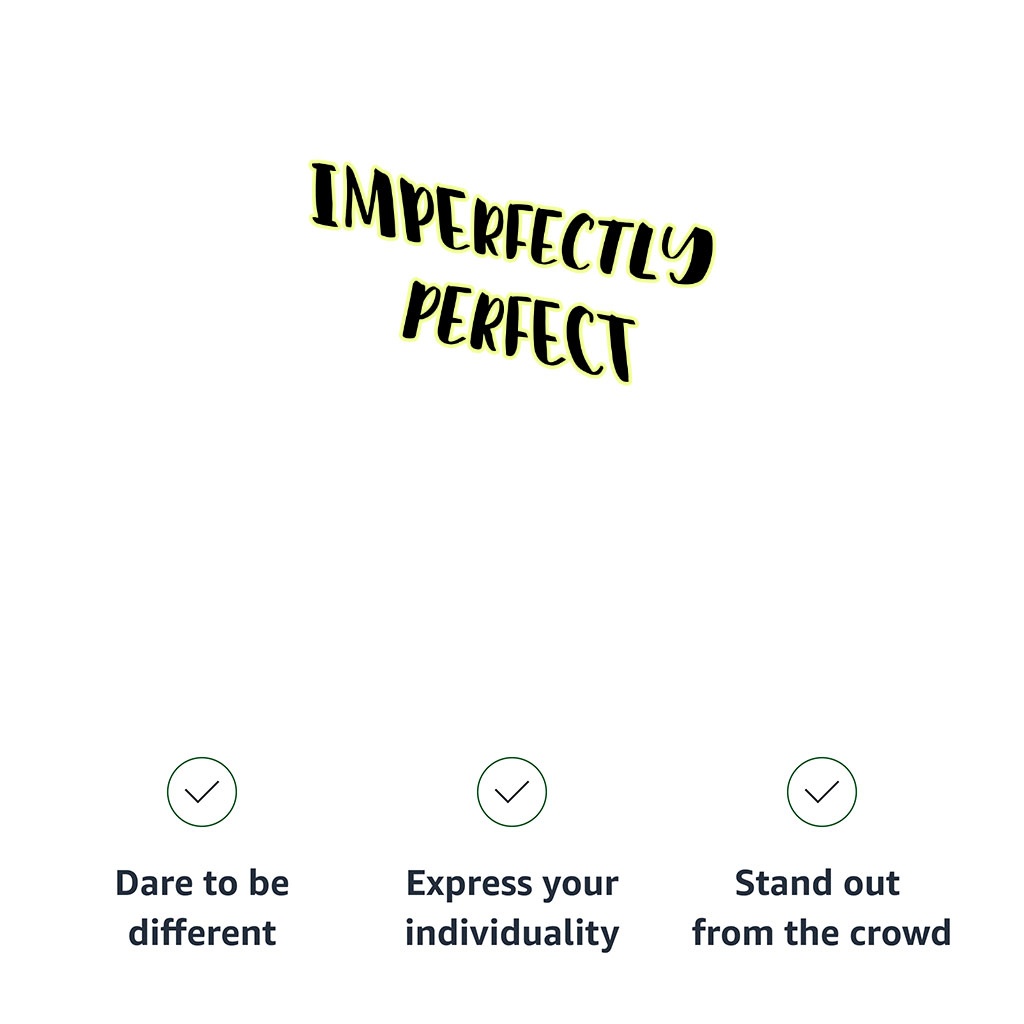Viewport: 1024px width, 1024px height.
Task: Click the checkmark above Stand out from the crowd
Action: pyautogui.click(x=822, y=792)
